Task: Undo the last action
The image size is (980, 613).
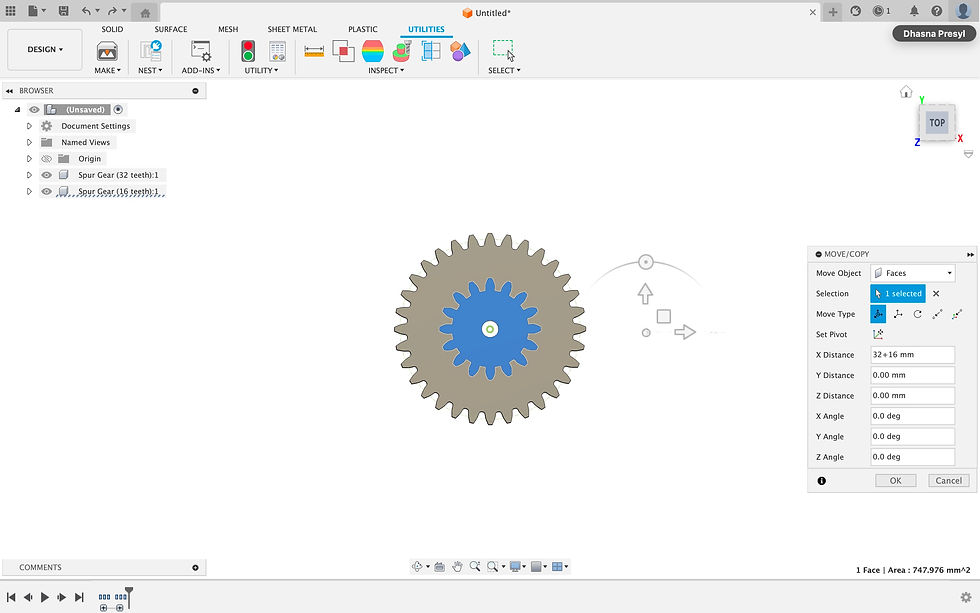Action: point(86,11)
